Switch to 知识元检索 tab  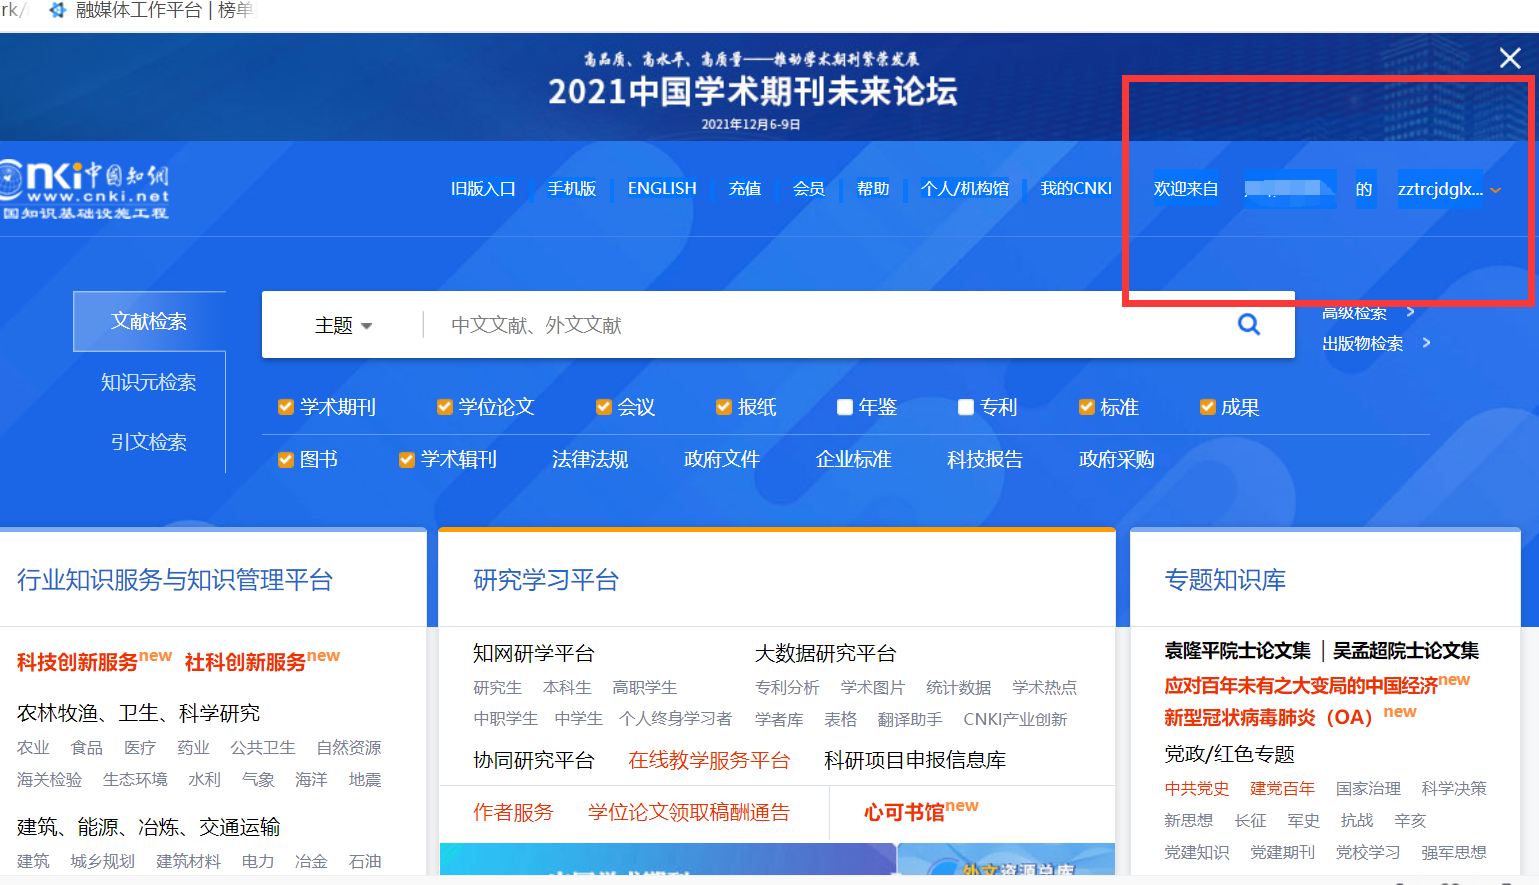point(149,382)
